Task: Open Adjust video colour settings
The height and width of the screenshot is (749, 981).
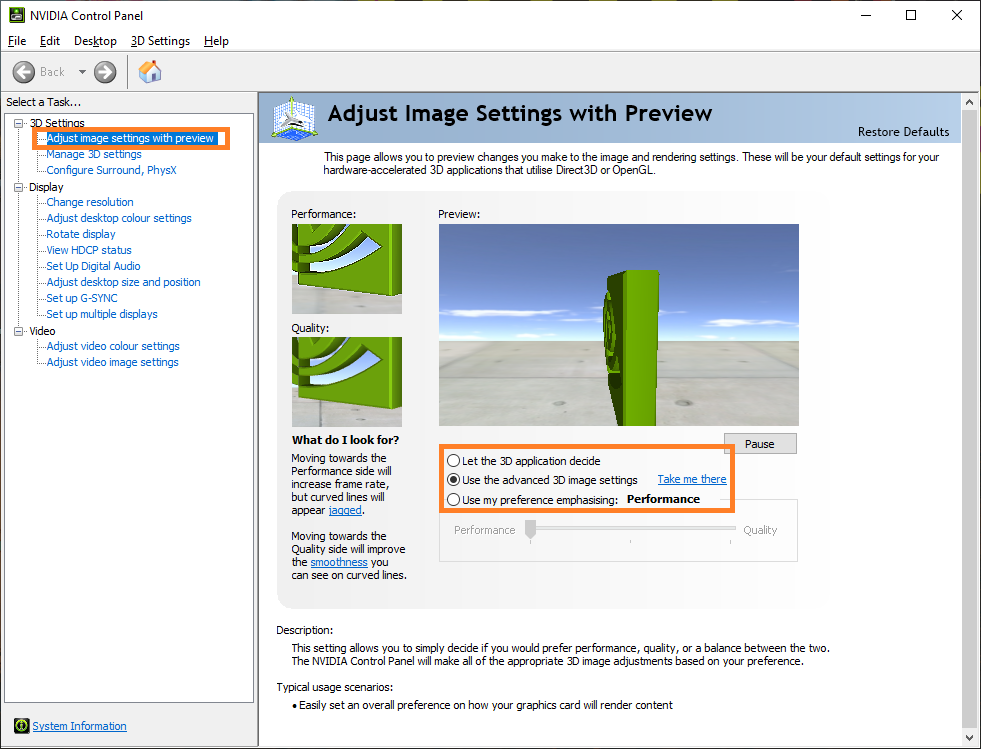Action: pos(113,346)
